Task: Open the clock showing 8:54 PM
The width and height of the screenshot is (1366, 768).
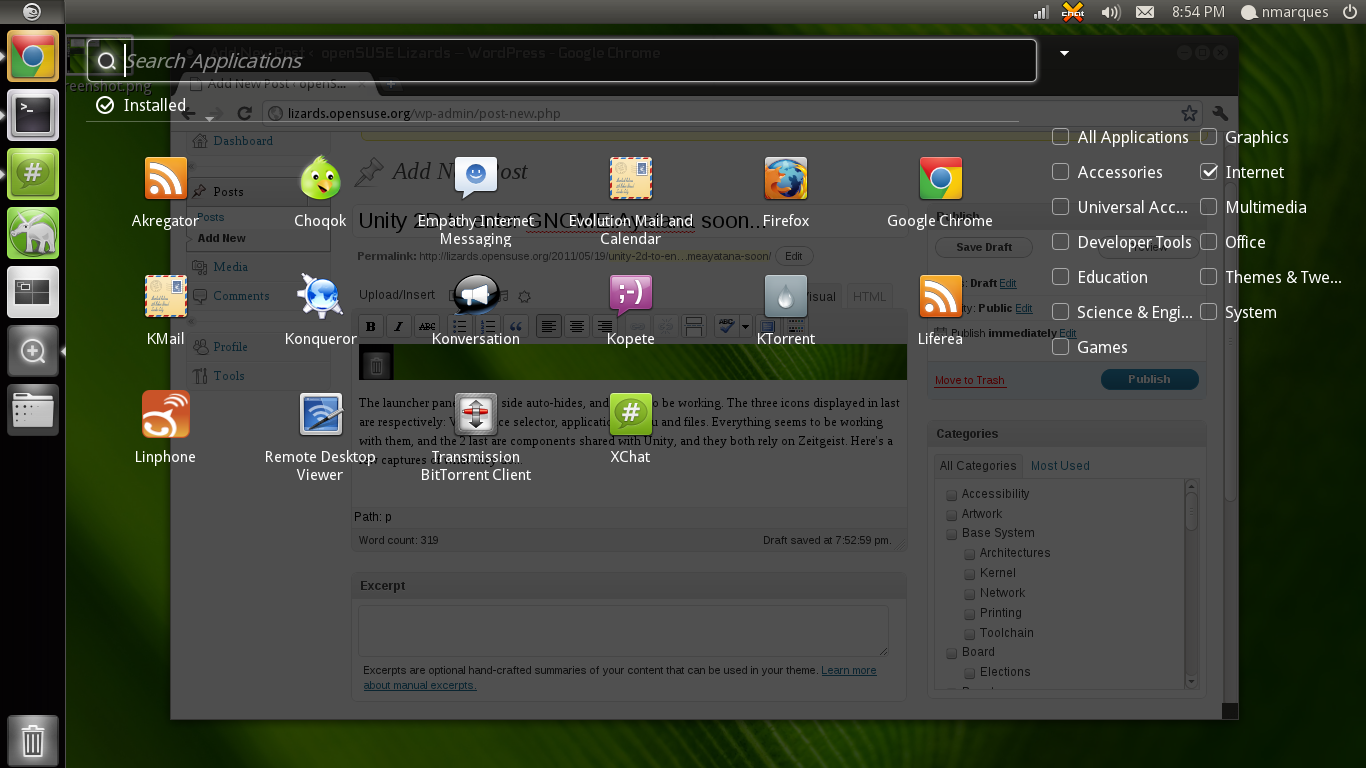Action: pos(1198,12)
